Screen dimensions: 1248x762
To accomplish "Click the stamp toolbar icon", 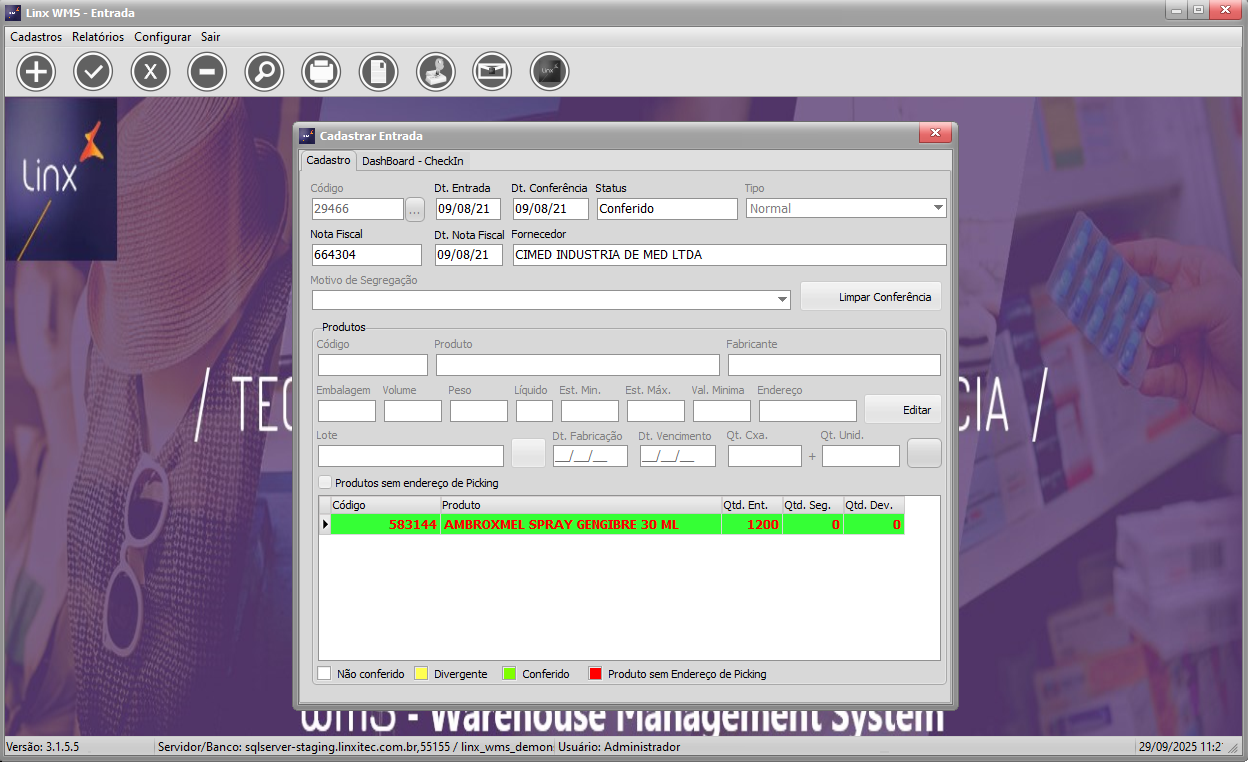I will point(435,72).
